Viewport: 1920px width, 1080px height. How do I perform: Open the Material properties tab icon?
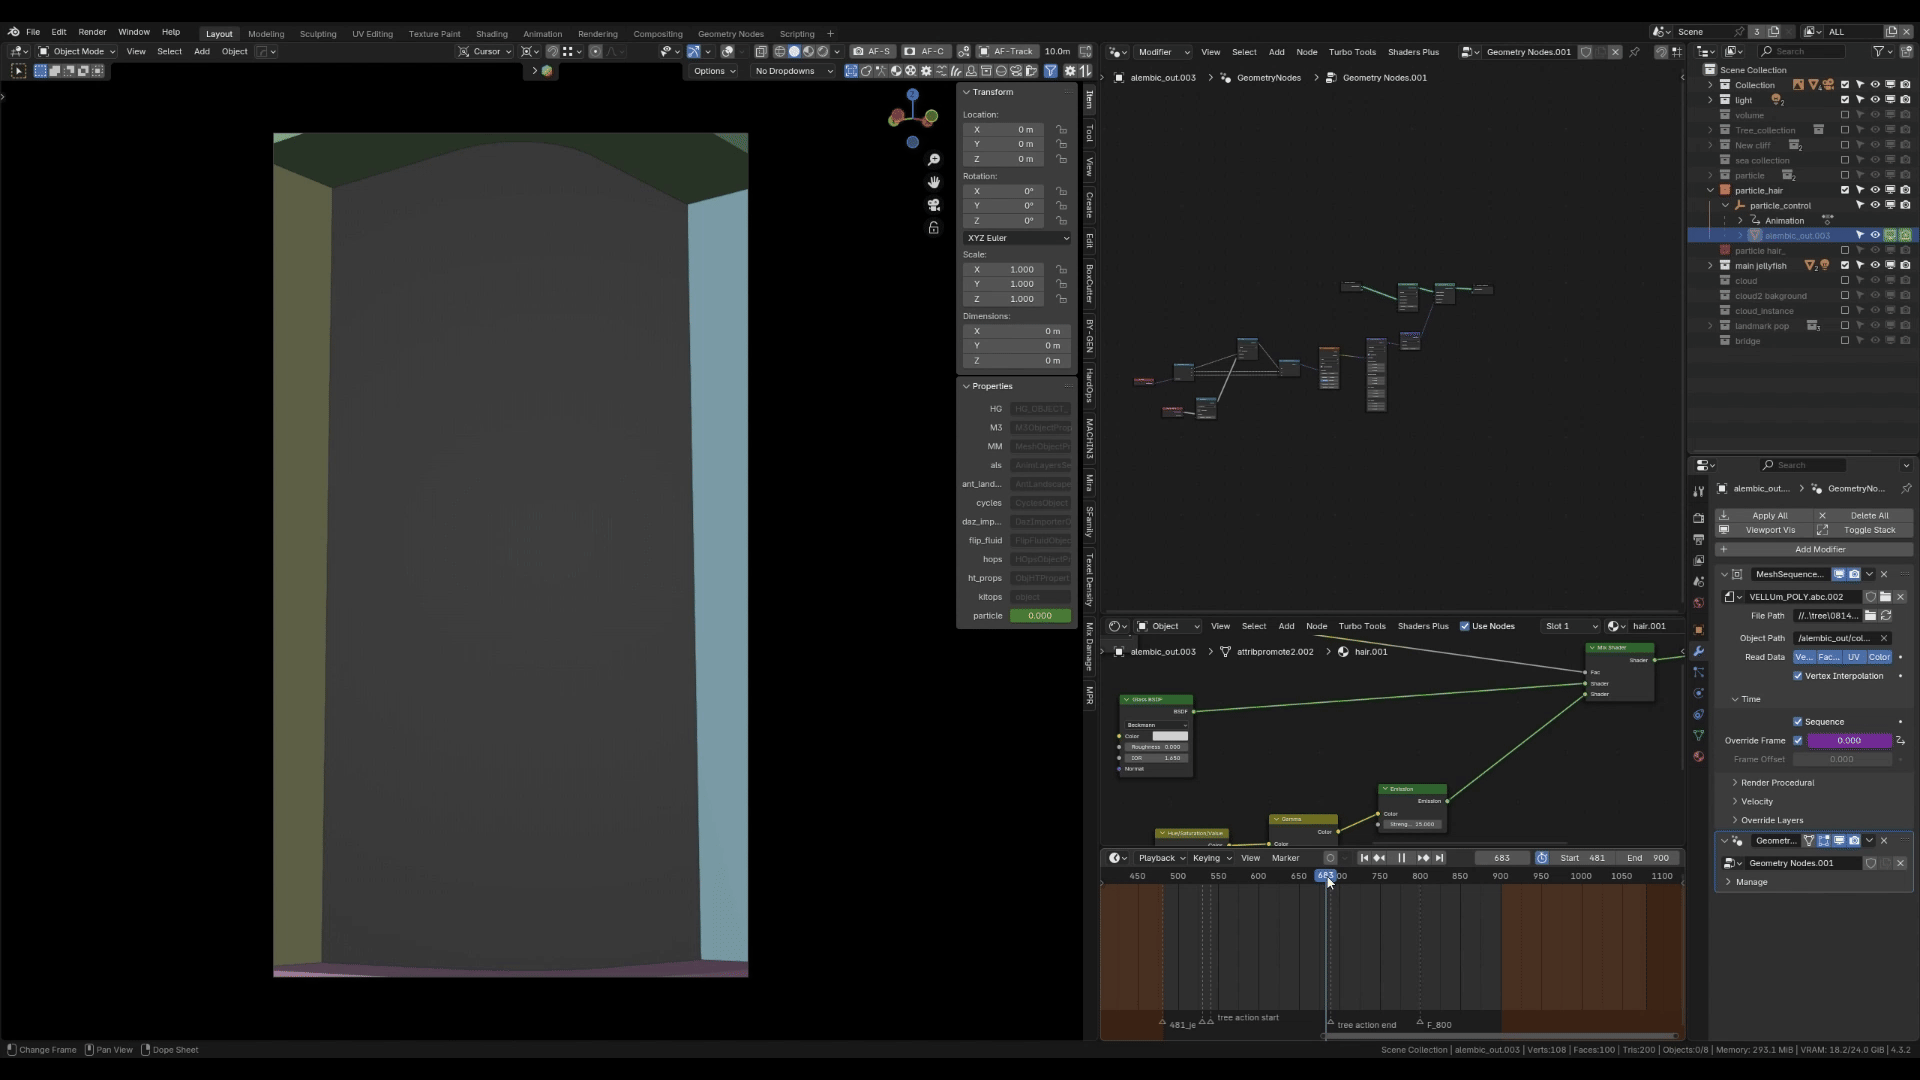coord(1698,756)
